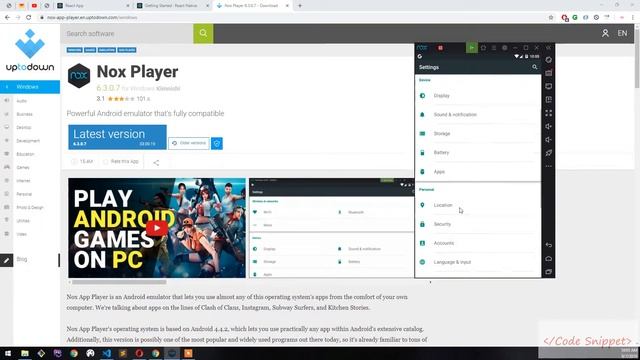Bookmark this page with the star icon
The height and width of the screenshot is (360, 640).
tap(551, 18)
